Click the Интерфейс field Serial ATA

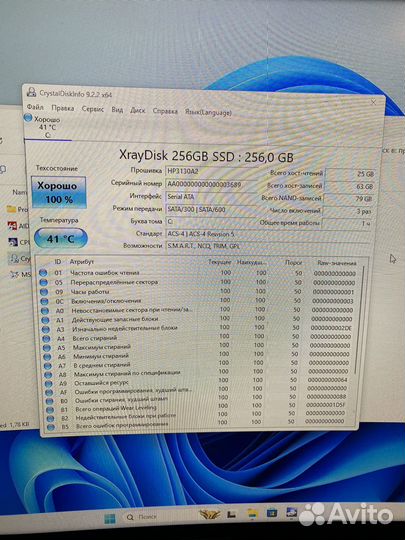click(x=210, y=197)
